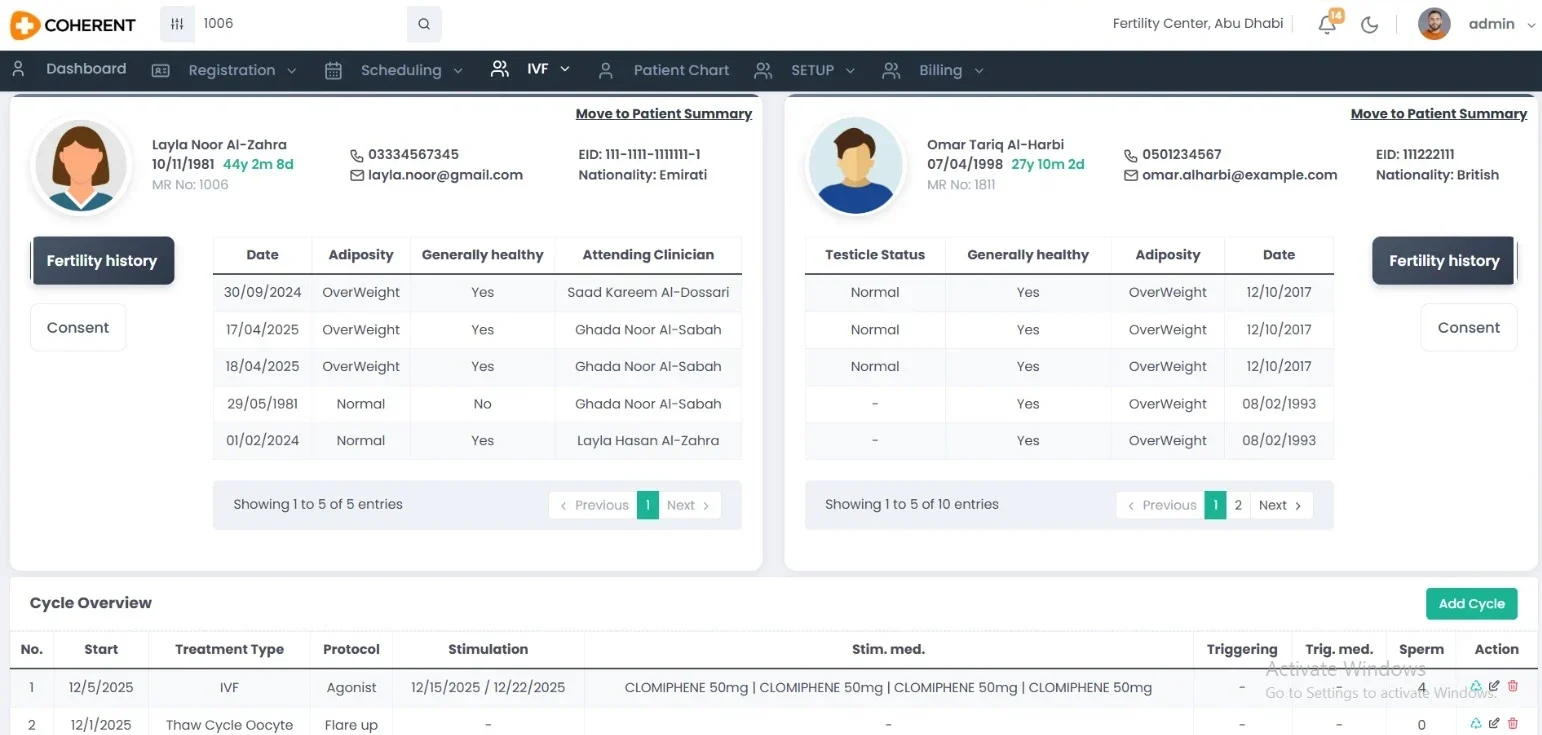Open the search filter options icon
The height and width of the screenshot is (735, 1542).
[x=177, y=24]
